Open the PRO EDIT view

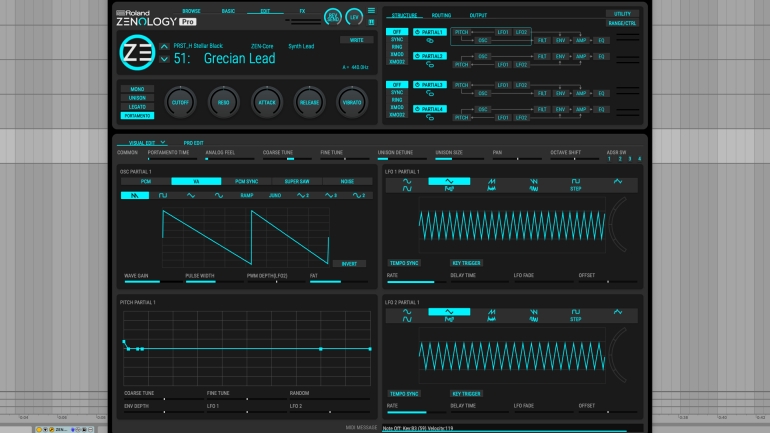coord(193,143)
